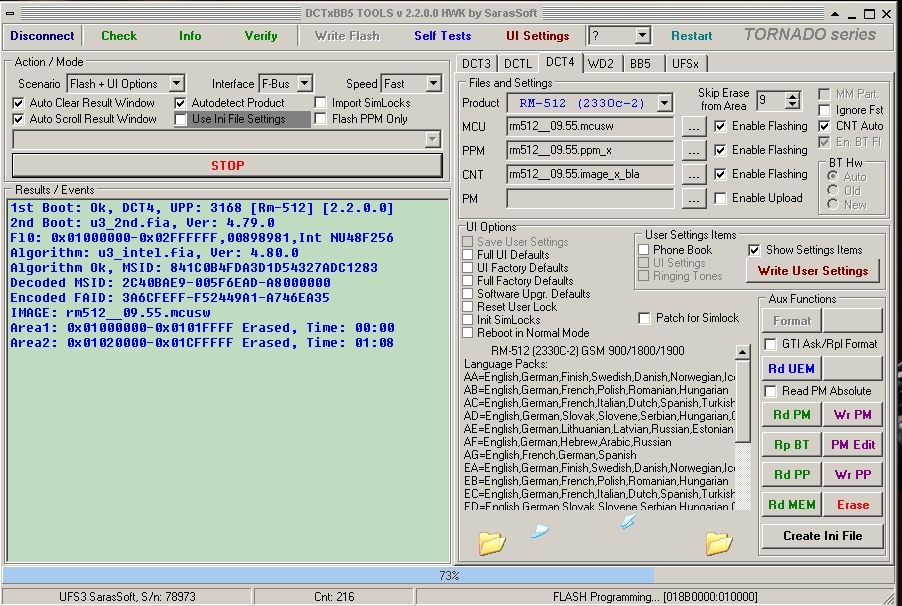Open the UFSx tab
Screen dimensions: 902x606
[685, 63]
